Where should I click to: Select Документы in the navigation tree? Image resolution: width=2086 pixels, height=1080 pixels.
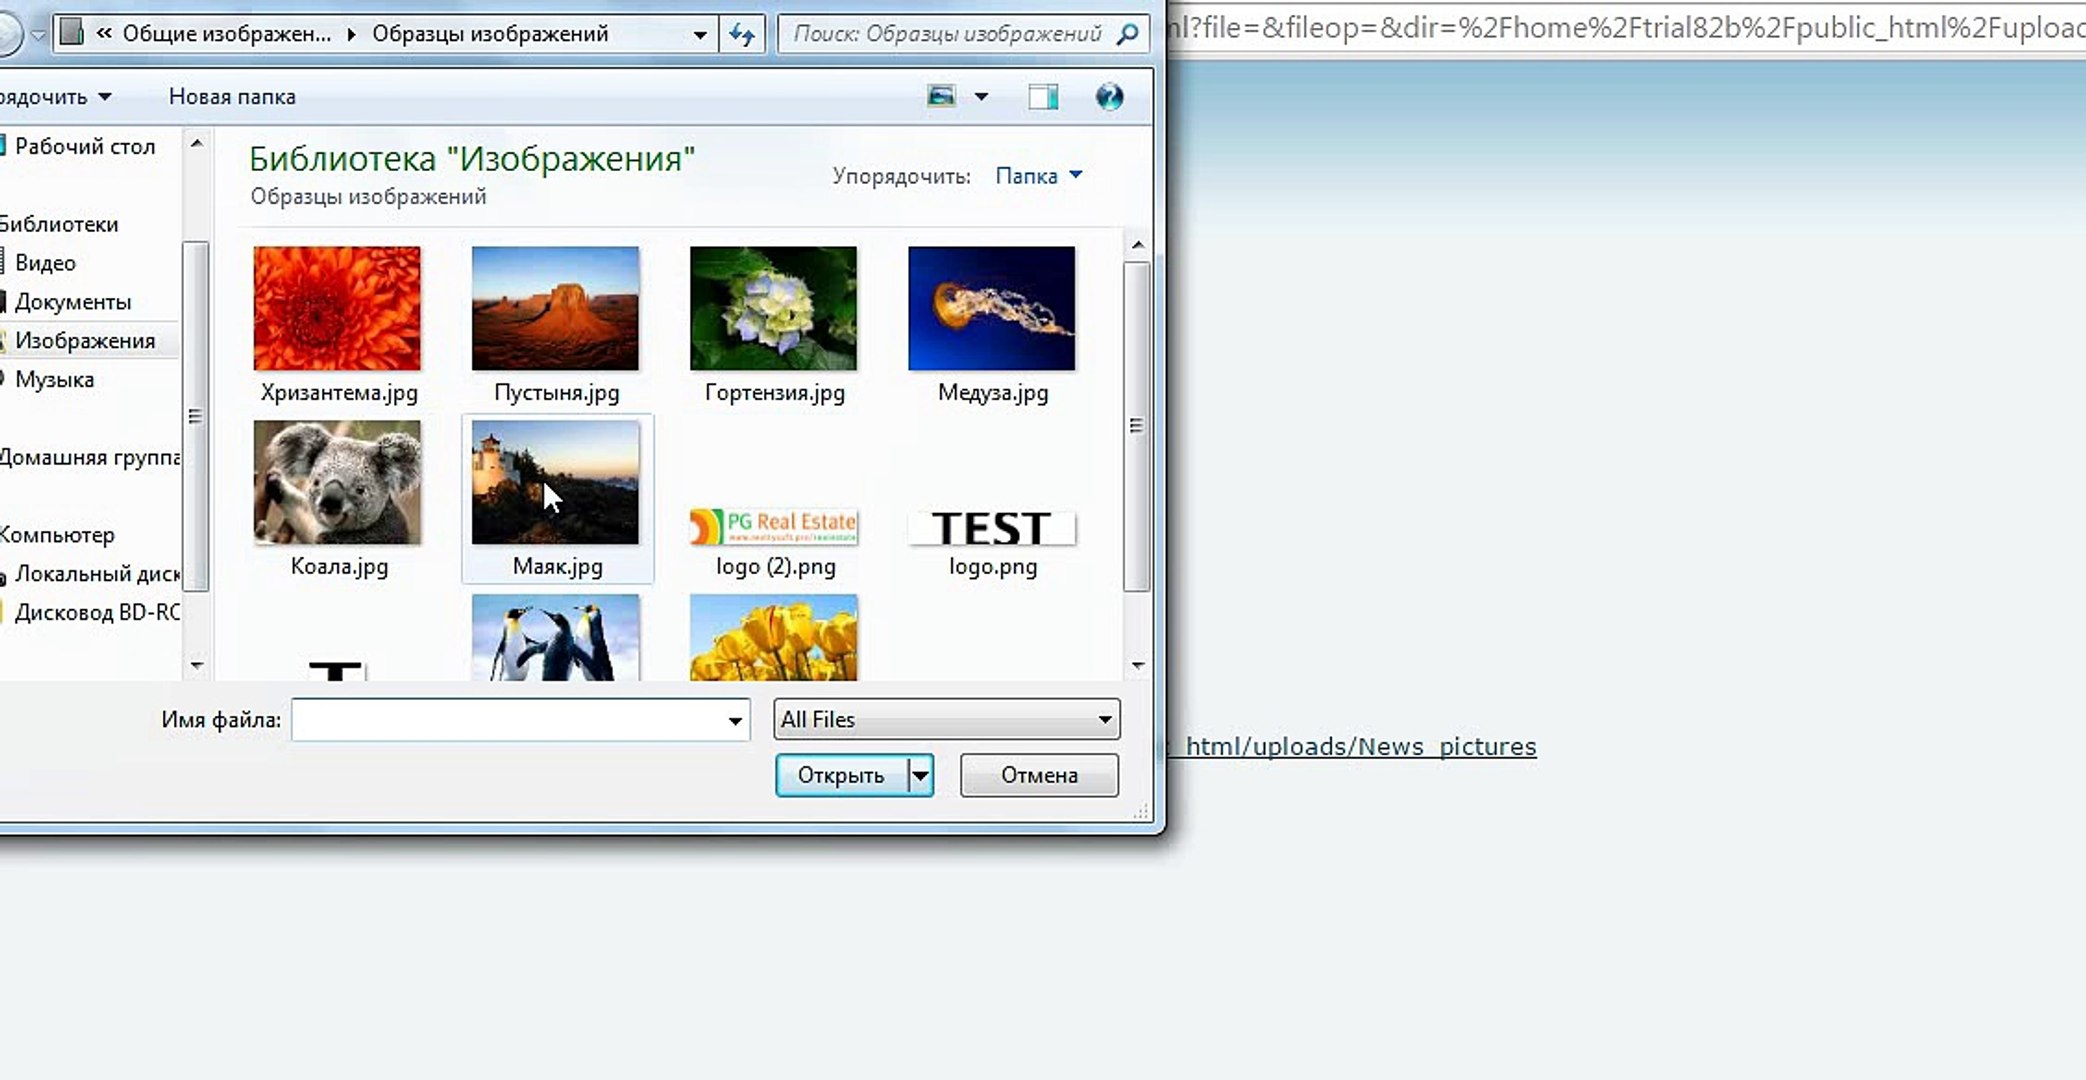tap(73, 302)
